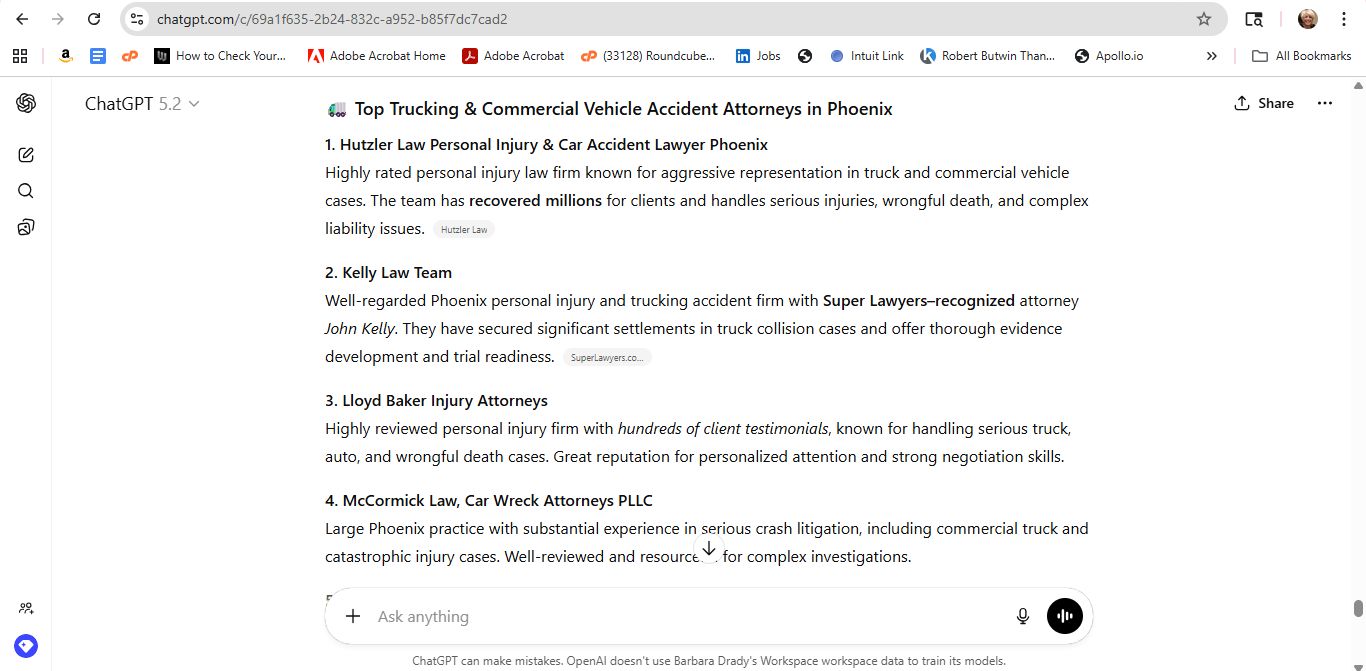Show more bookmarks with double chevron
Viewport: 1366px width, 671px height.
tap(1212, 56)
